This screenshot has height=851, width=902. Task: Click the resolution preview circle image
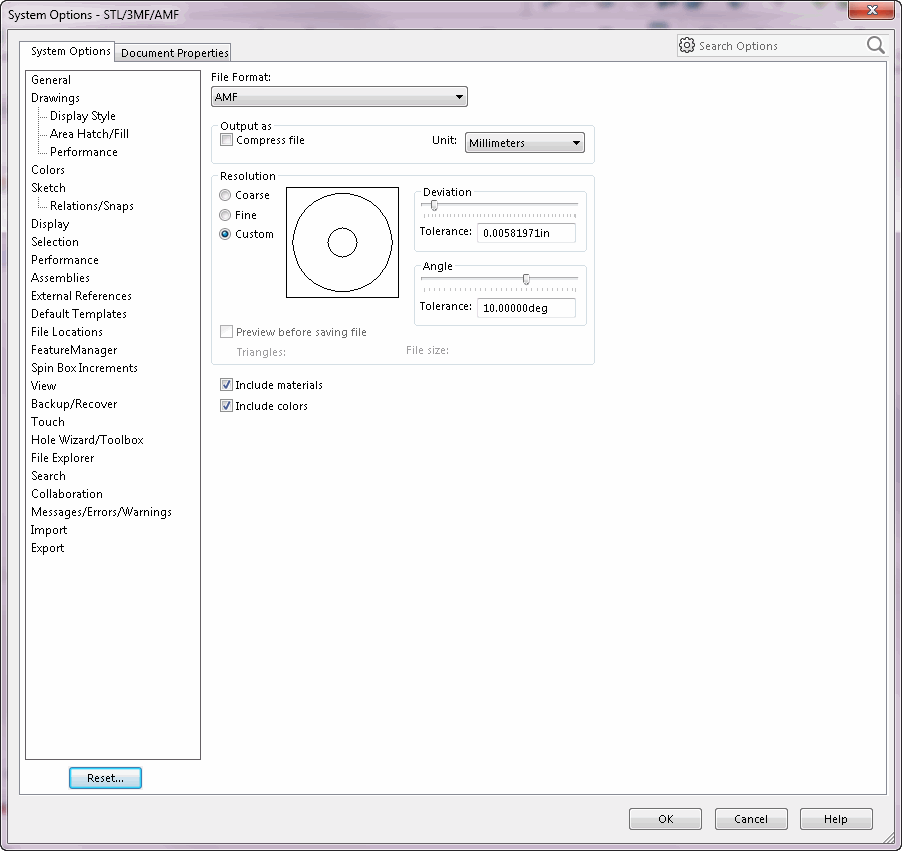tap(342, 242)
